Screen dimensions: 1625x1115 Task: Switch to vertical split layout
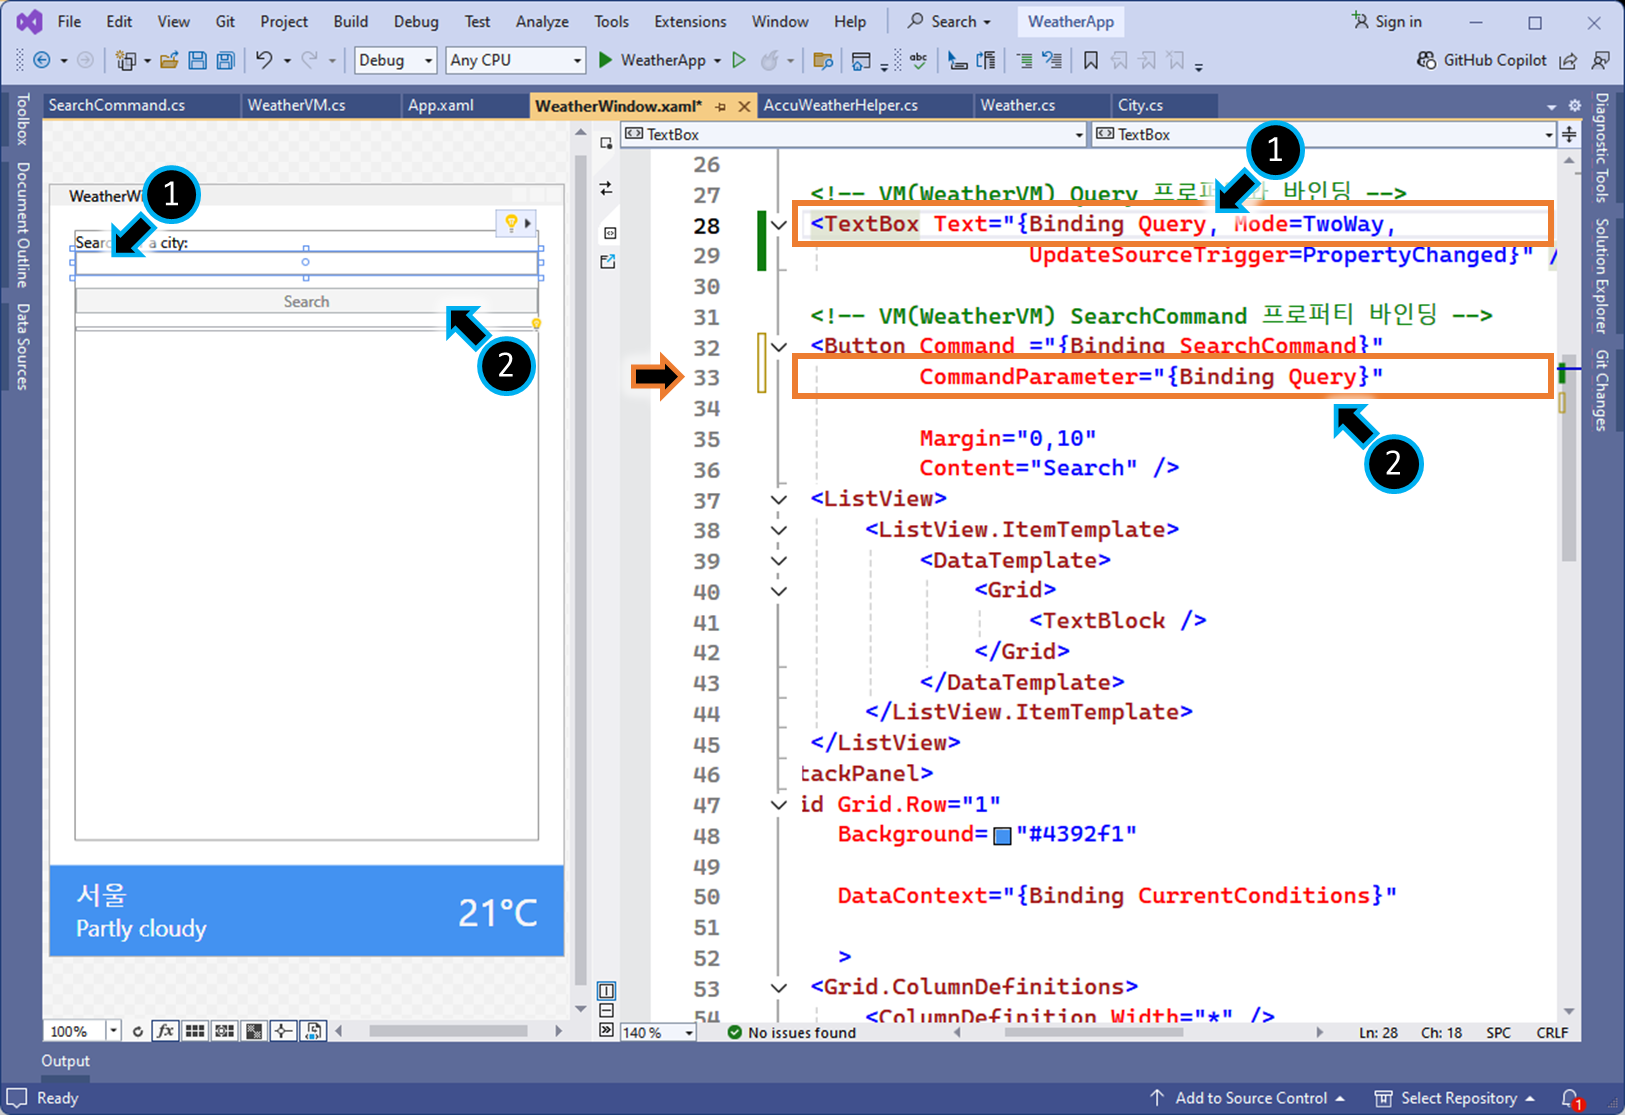[x=606, y=991]
